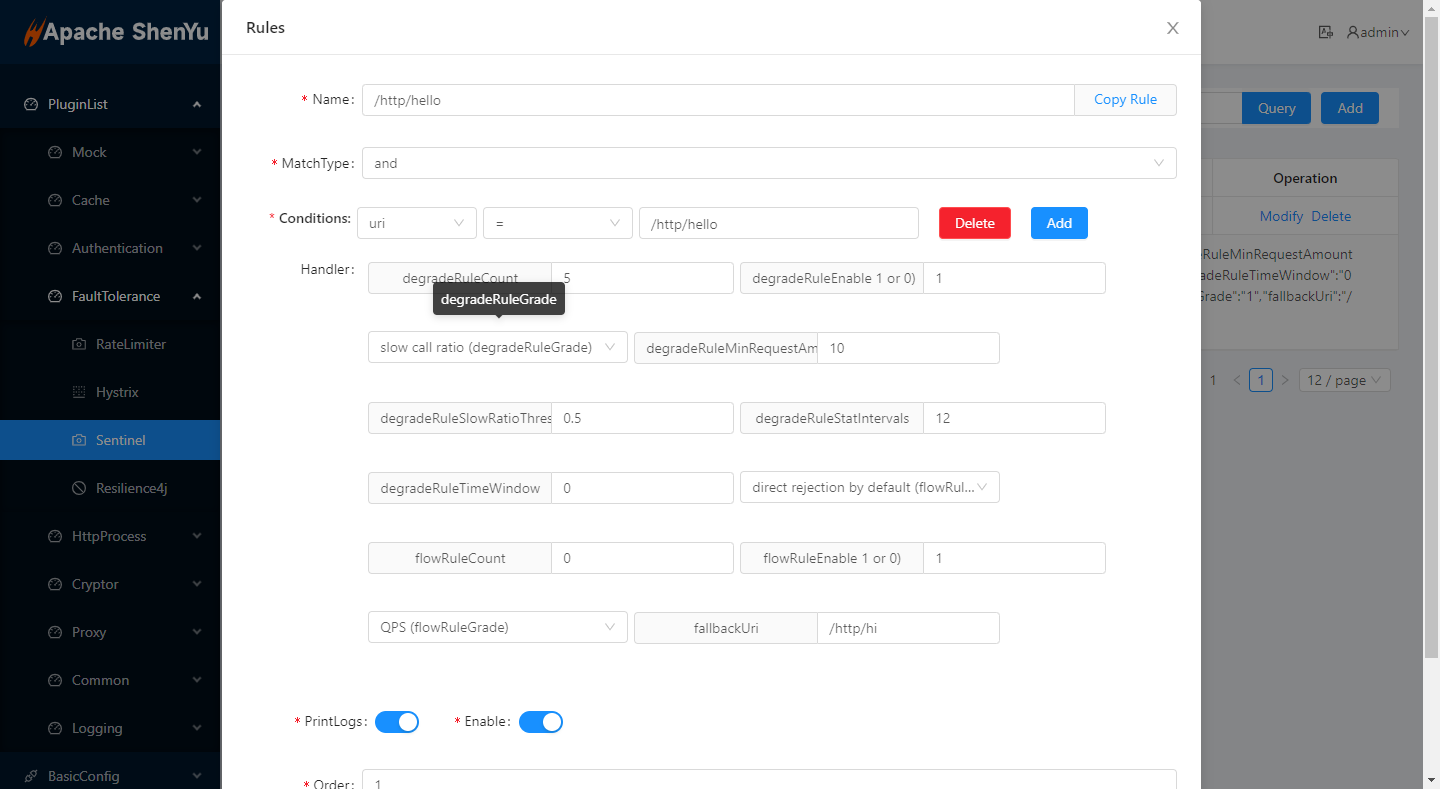Open the MatchType dropdown
The image size is (1440, 789).
[x=769, y=163]
